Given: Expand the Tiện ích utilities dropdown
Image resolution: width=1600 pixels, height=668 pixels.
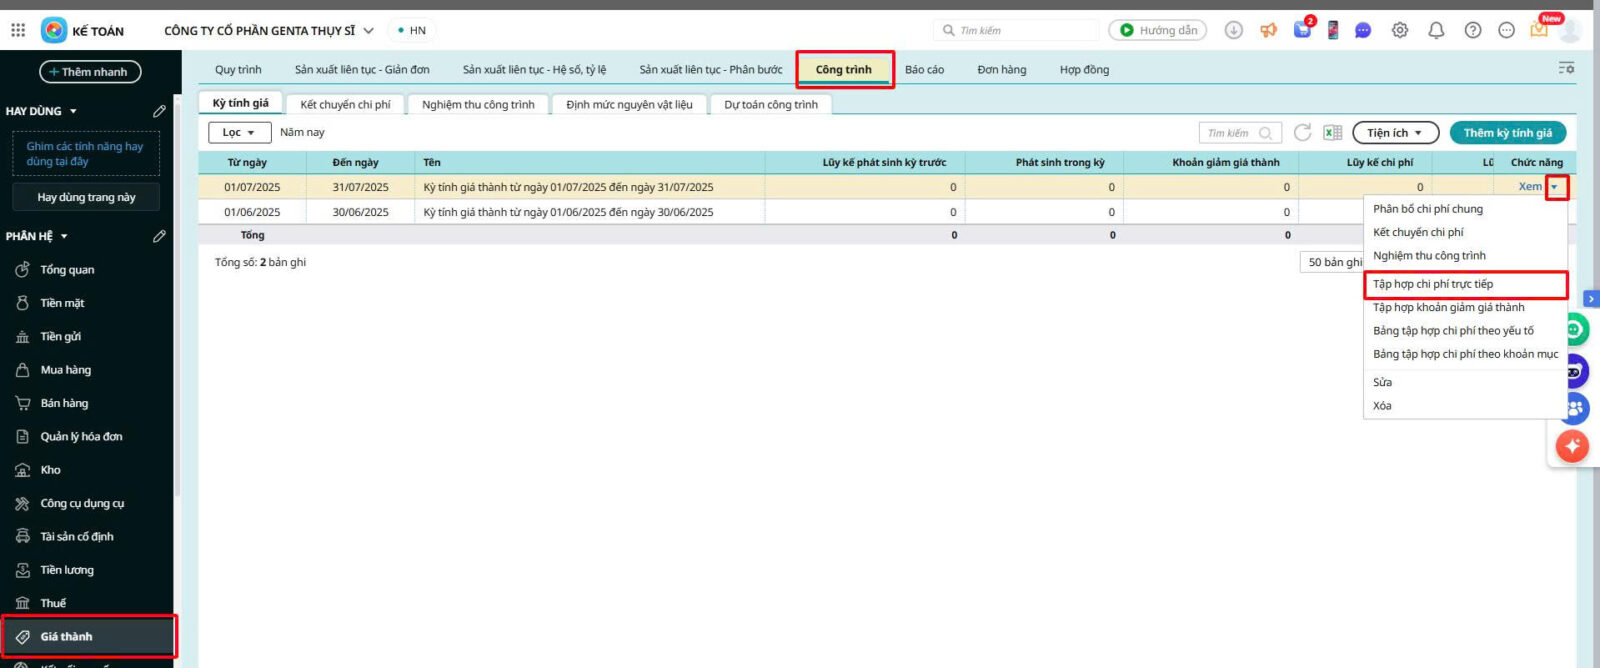Looking at the screenshot, I should [x=1395, y=133].
